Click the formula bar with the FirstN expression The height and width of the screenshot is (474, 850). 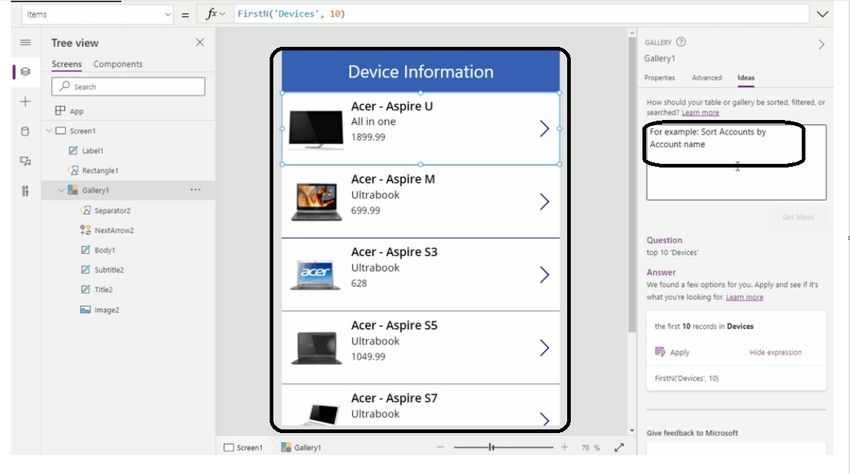[x=520, y=14]
